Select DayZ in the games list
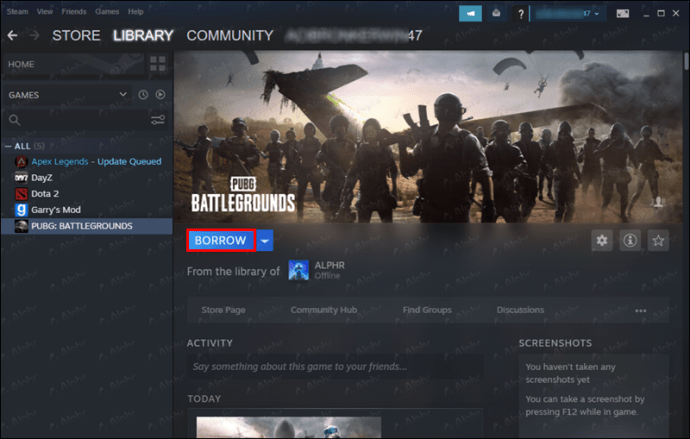This screenshot has height=439, width=690. pos(42,178)
